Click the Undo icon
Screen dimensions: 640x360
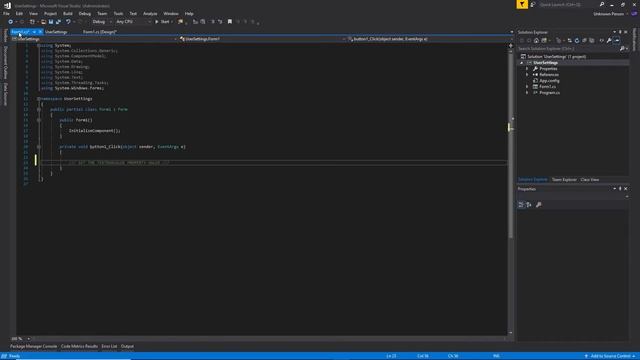(x=68, y=22)
